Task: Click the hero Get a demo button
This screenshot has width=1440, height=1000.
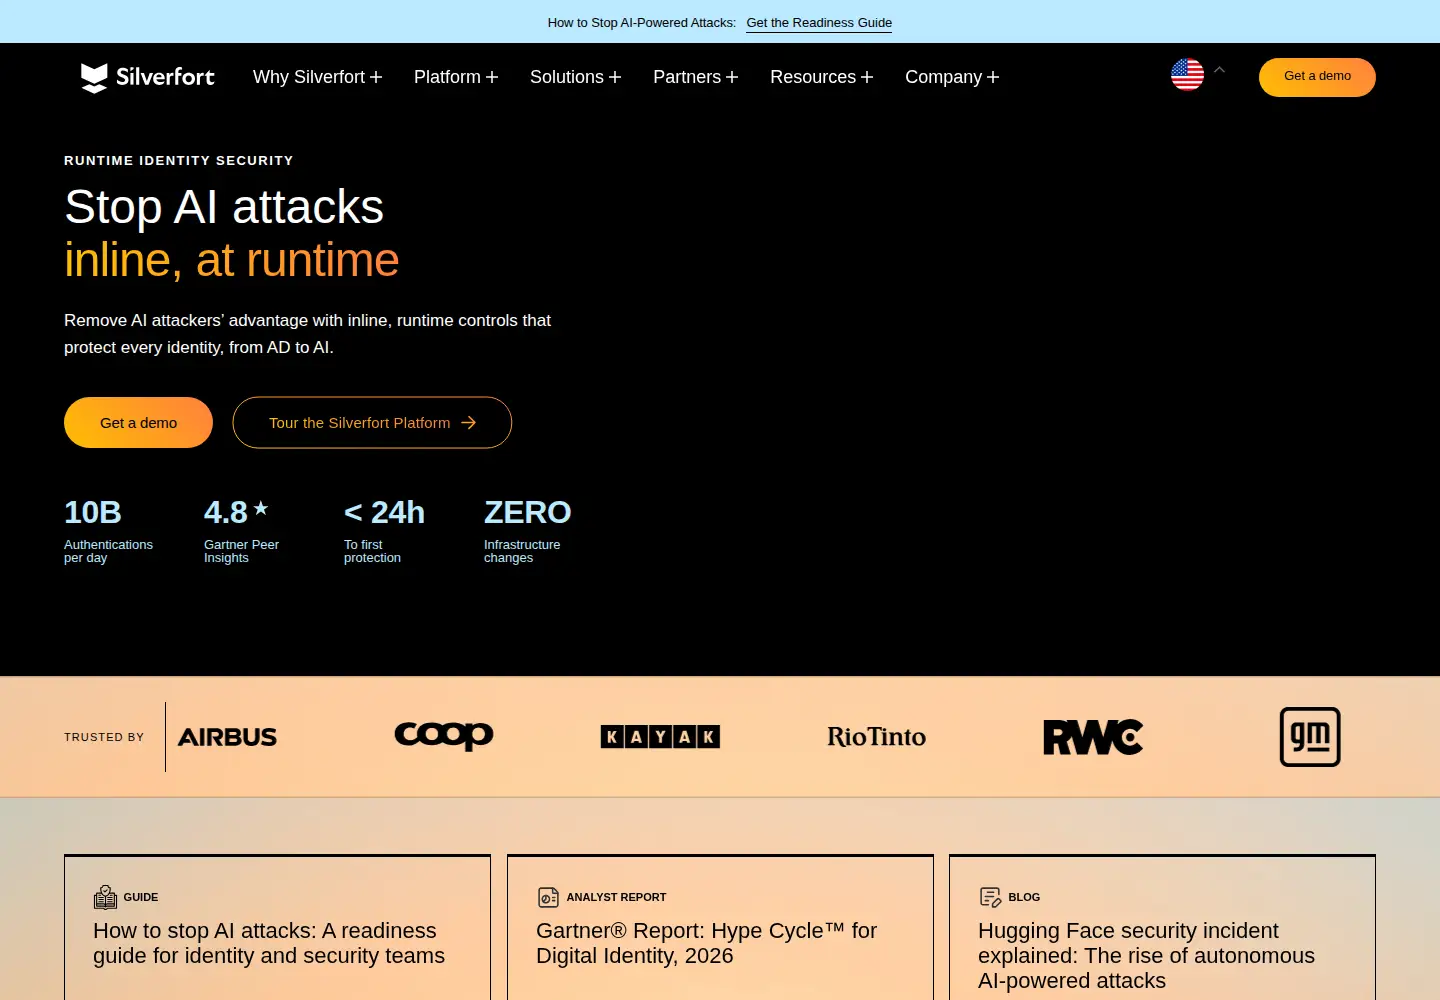Action: pyautogui.click(x=138, y=423)
